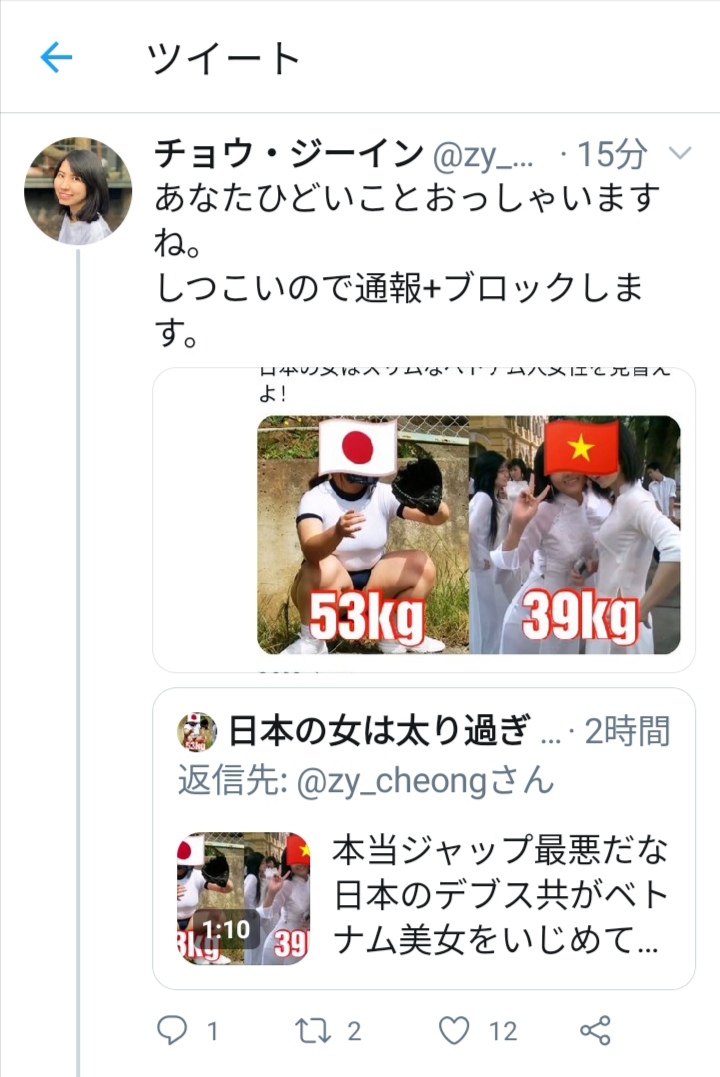720x1077 pixels.
Task: View the like count 12
Action: tap(503, 1031)
